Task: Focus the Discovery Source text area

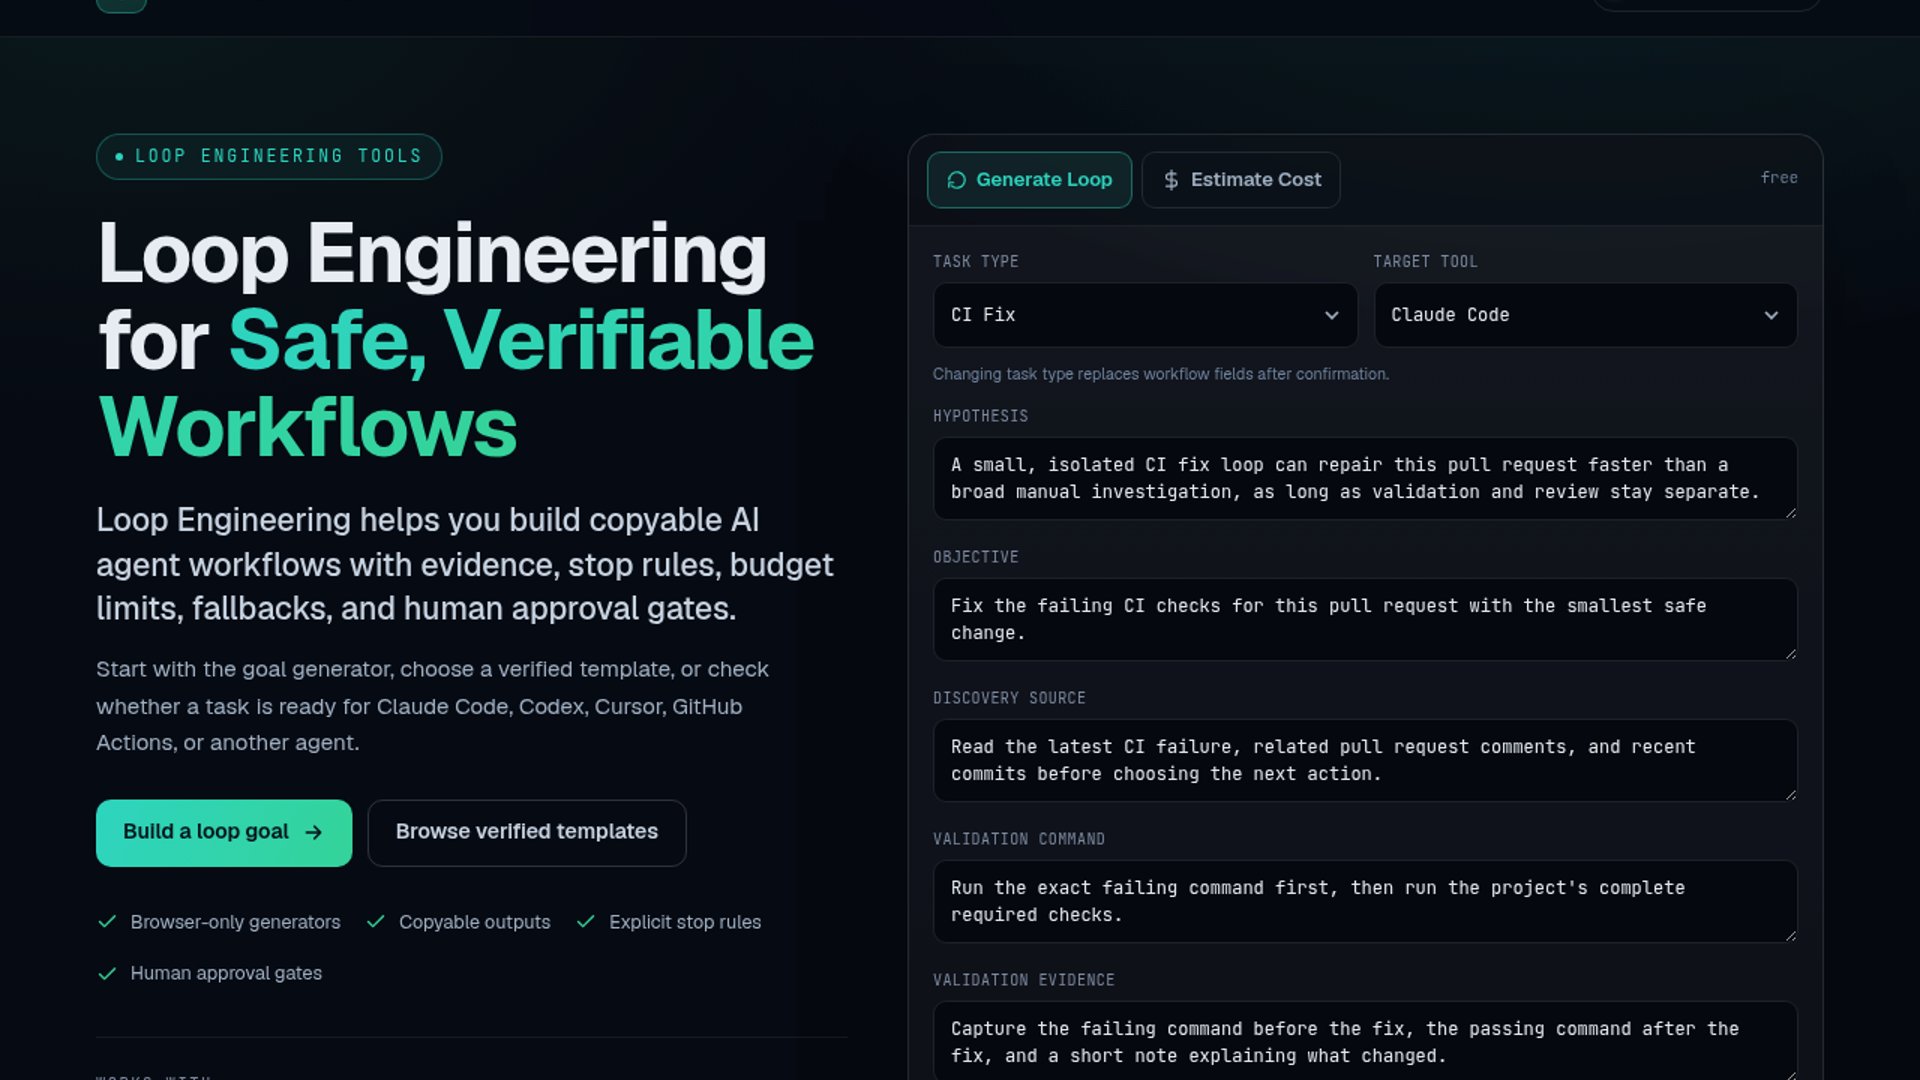Action: [1365, 760]
